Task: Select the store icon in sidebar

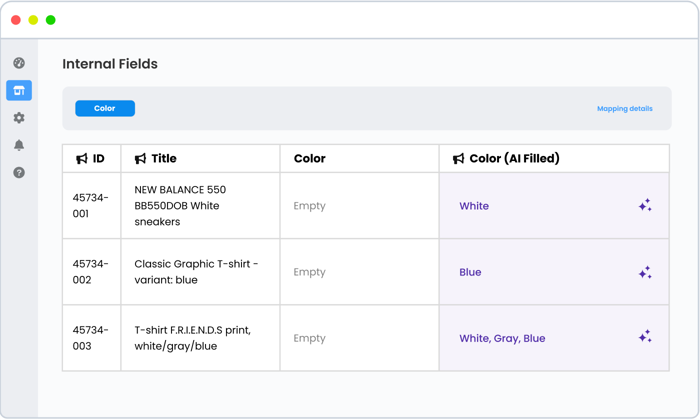Action: (x=19, y=91)
